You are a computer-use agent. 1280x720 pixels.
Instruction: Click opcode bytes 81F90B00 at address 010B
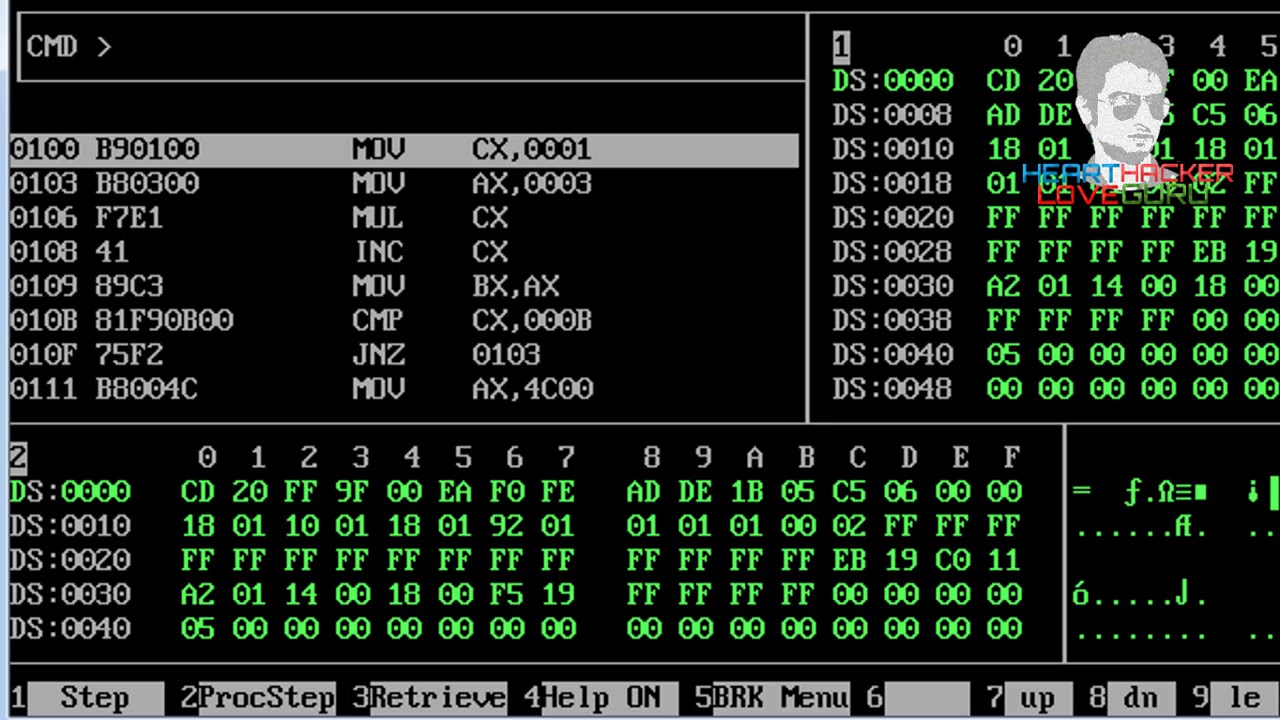164,320
